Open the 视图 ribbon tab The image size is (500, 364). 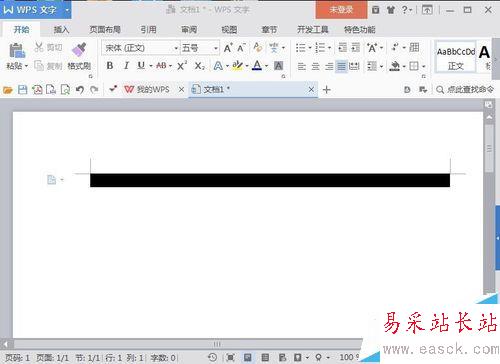(x=229, y=30)
